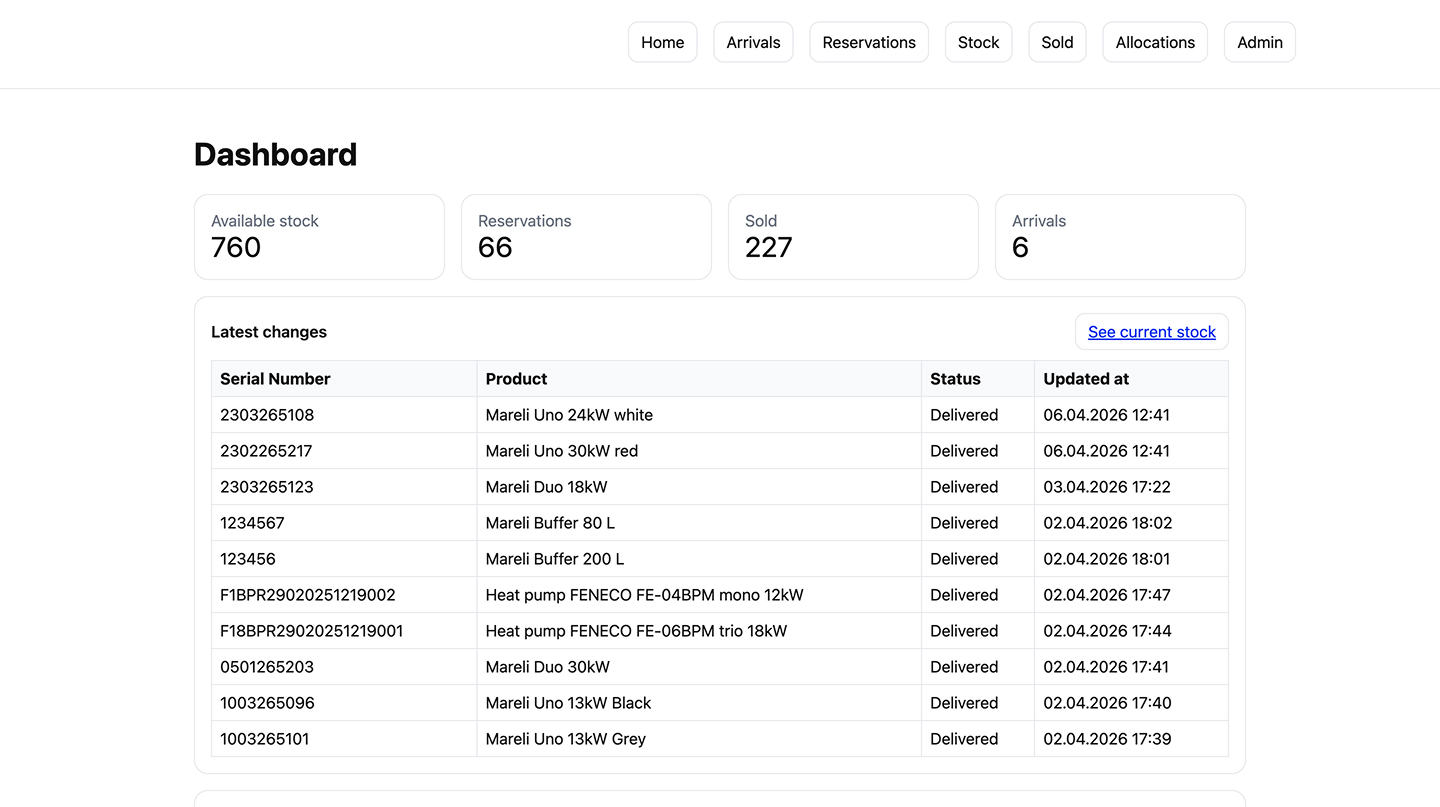Click Delivered status for Mareli Buffer 200 L
Viewport: 1440px width, 807px height.
964,559
